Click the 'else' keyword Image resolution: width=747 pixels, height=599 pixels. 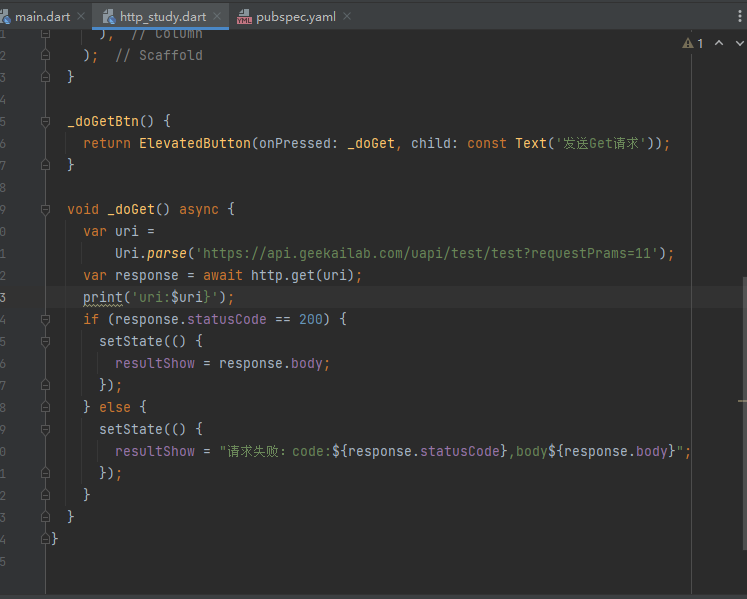115,407
